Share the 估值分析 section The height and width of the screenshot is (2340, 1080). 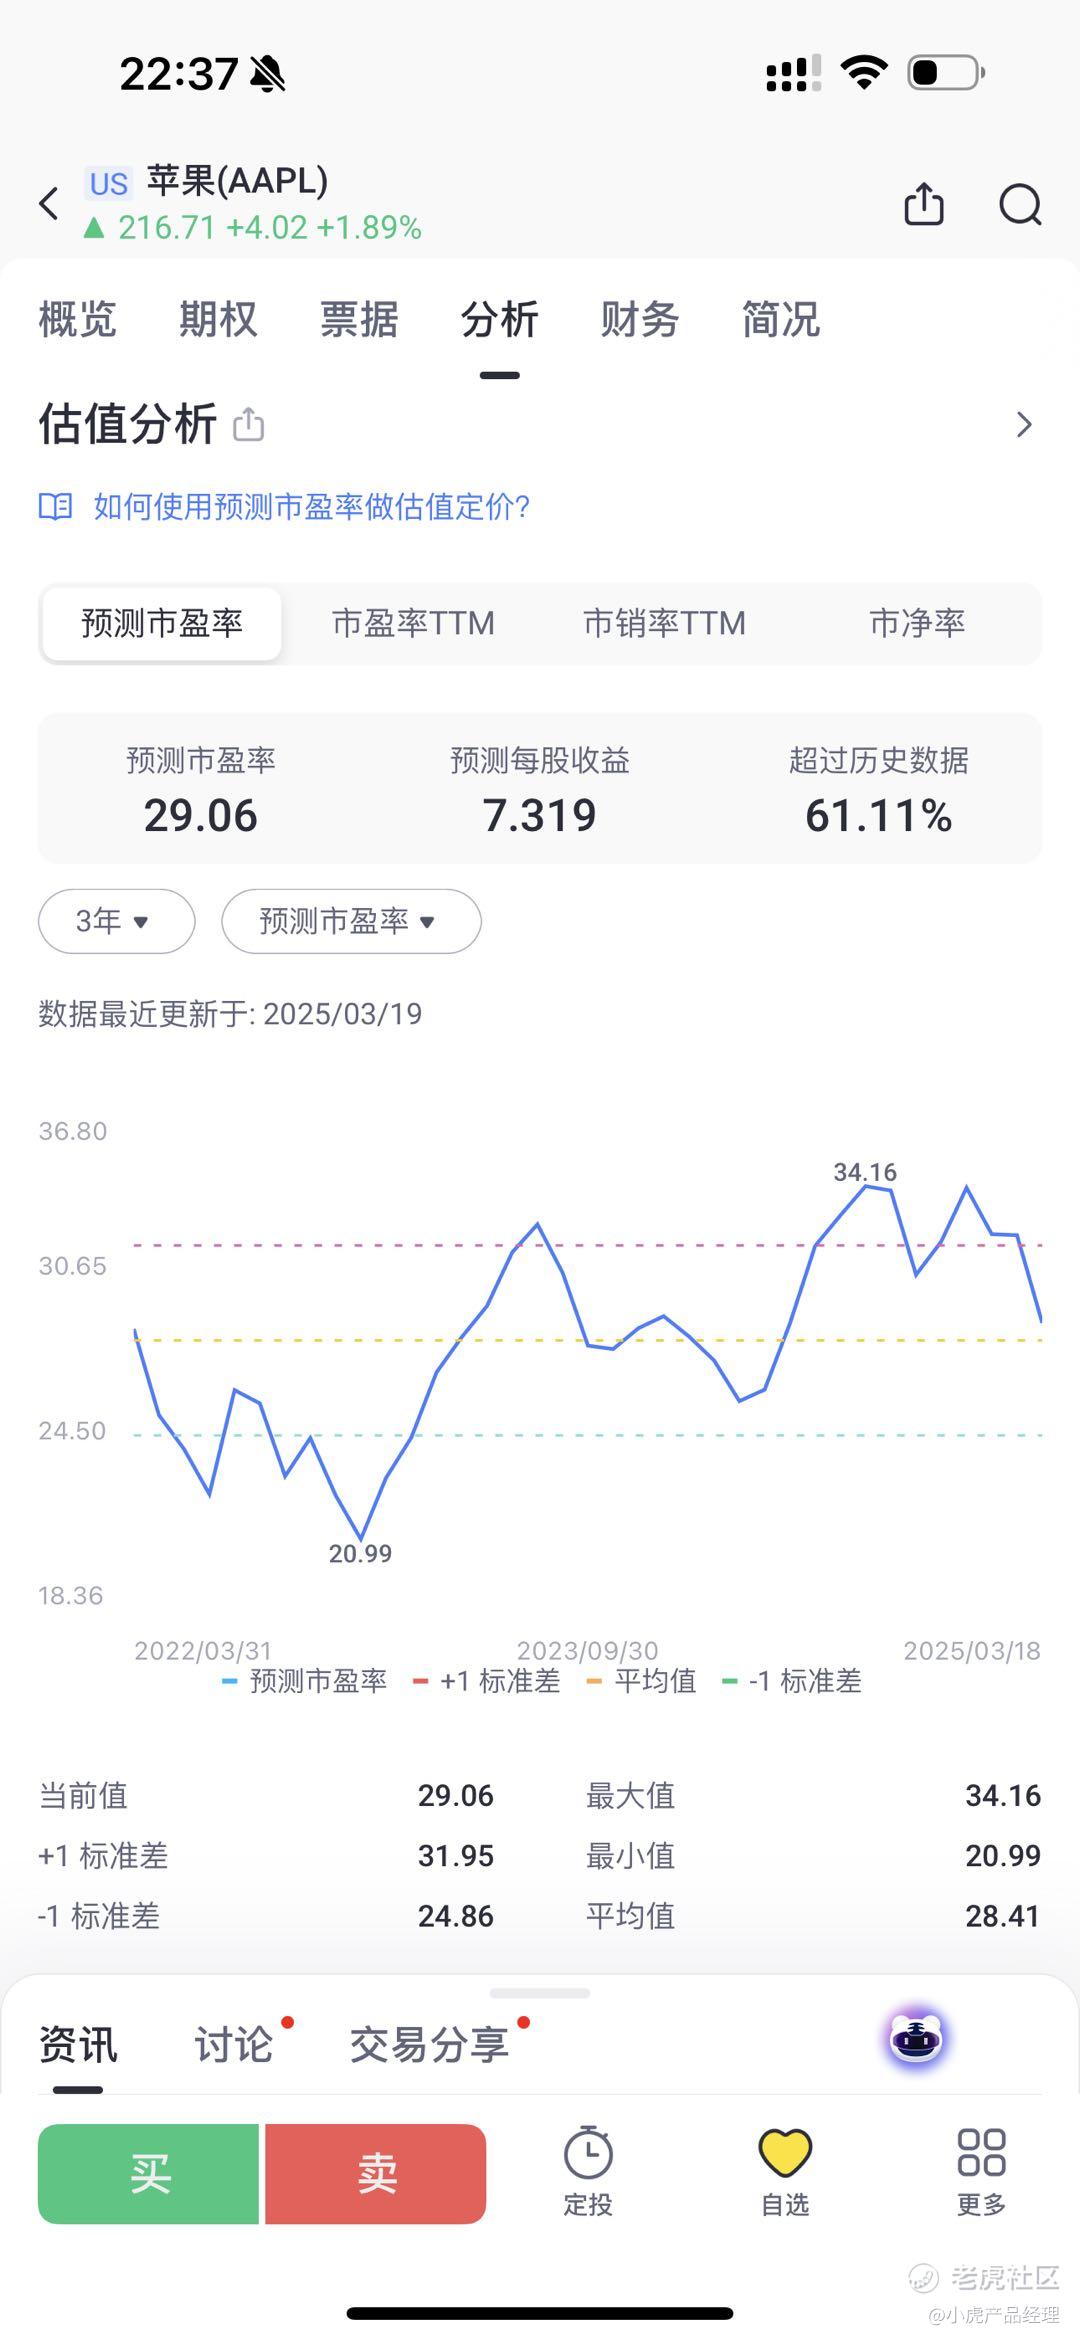click(x=248, y=425)
